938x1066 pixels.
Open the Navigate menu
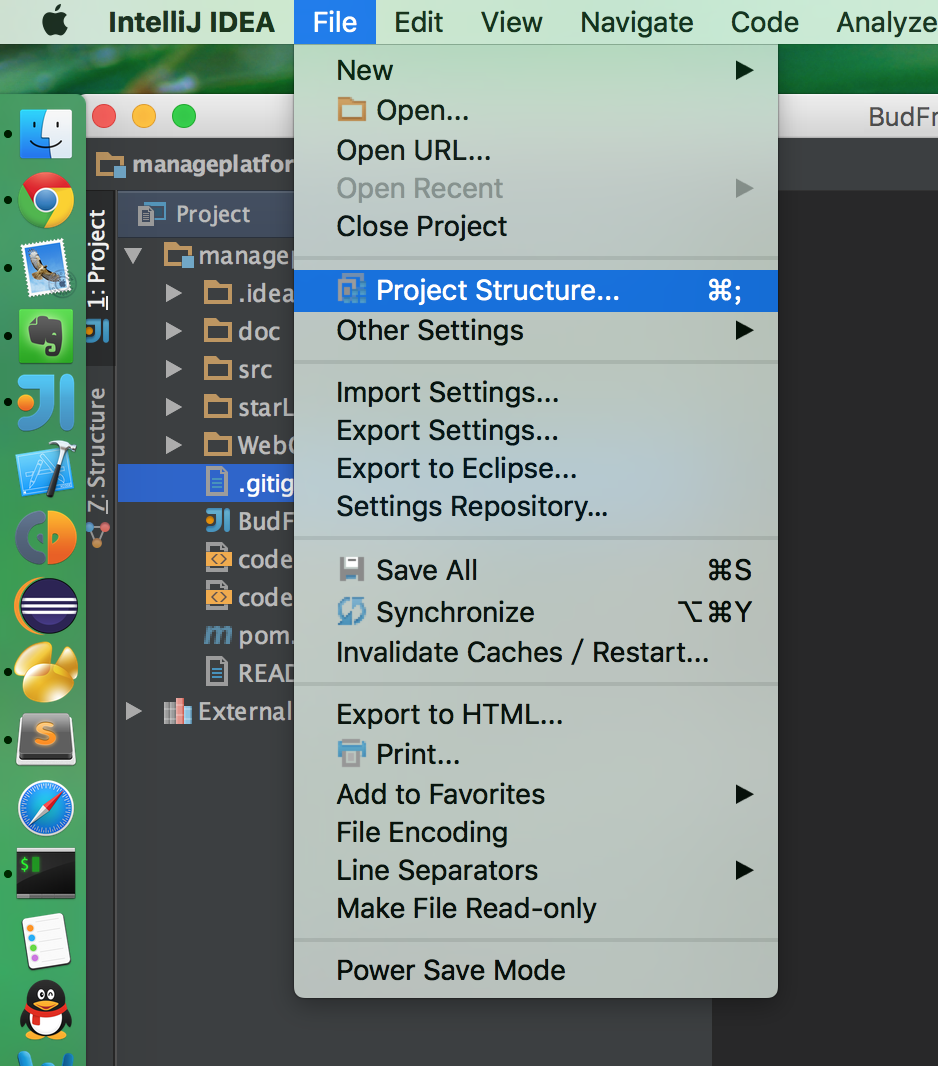636,22
